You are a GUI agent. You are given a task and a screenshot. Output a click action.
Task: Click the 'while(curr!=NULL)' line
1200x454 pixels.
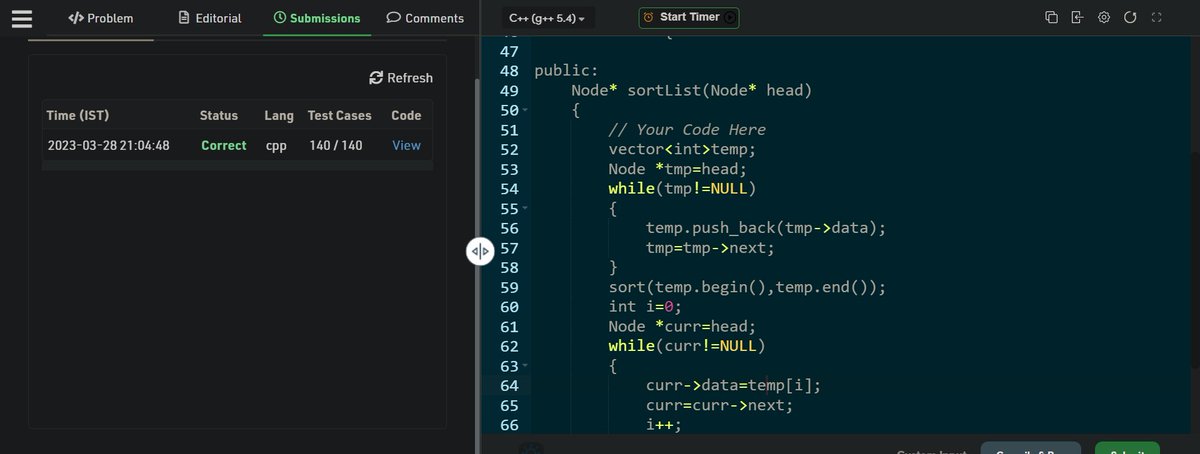click(686, 346)
